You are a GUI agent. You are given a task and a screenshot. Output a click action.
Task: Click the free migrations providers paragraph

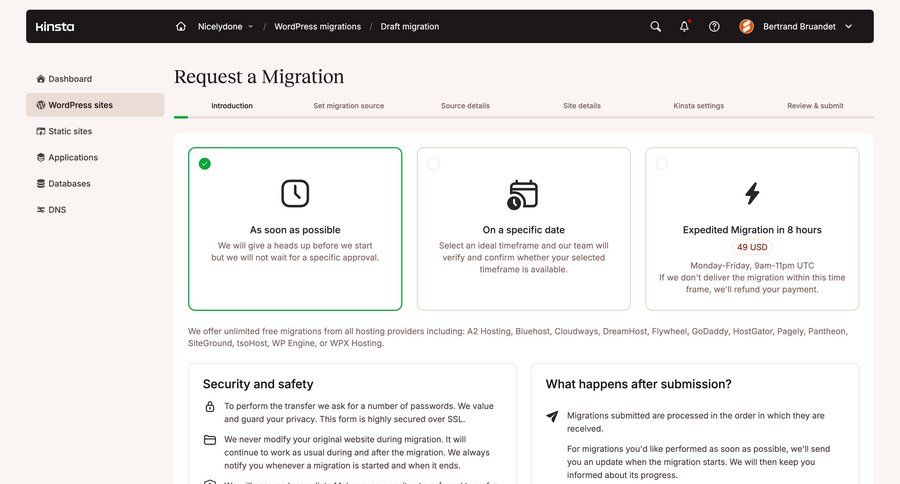click(518, 337)
